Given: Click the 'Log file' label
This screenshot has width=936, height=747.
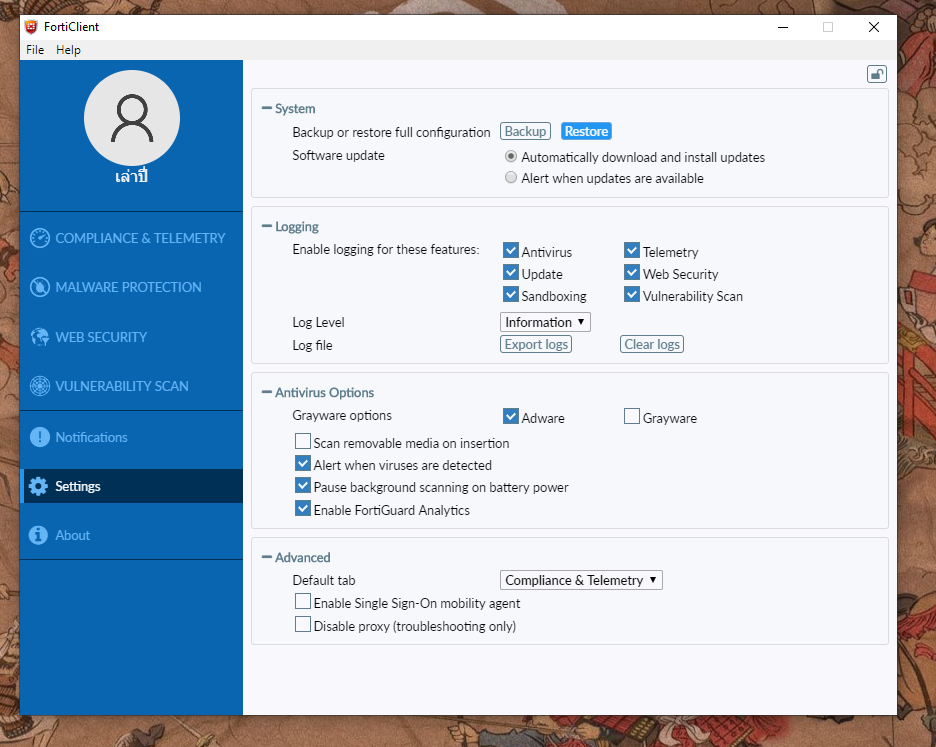Looking at the screenshot, I should [312, 346].
